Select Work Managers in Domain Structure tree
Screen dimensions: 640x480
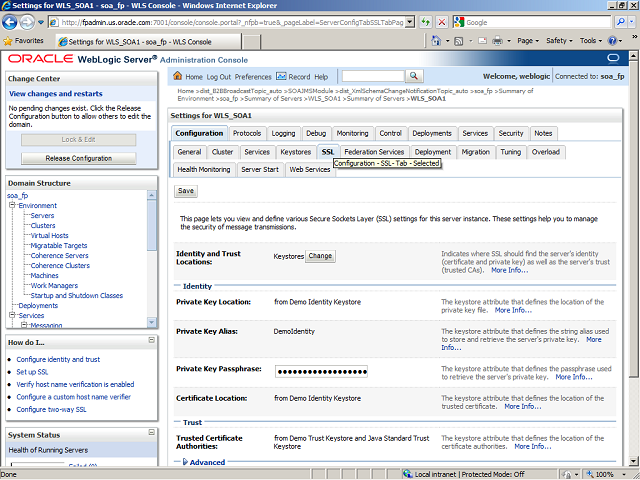pos(55,286)
